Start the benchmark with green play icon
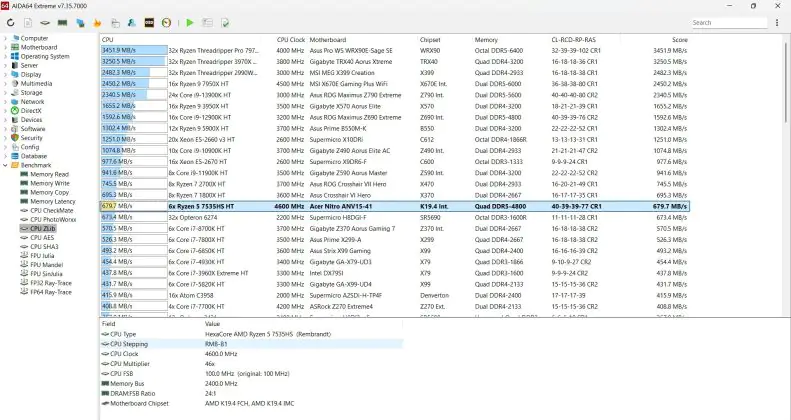 click(190, 23)
